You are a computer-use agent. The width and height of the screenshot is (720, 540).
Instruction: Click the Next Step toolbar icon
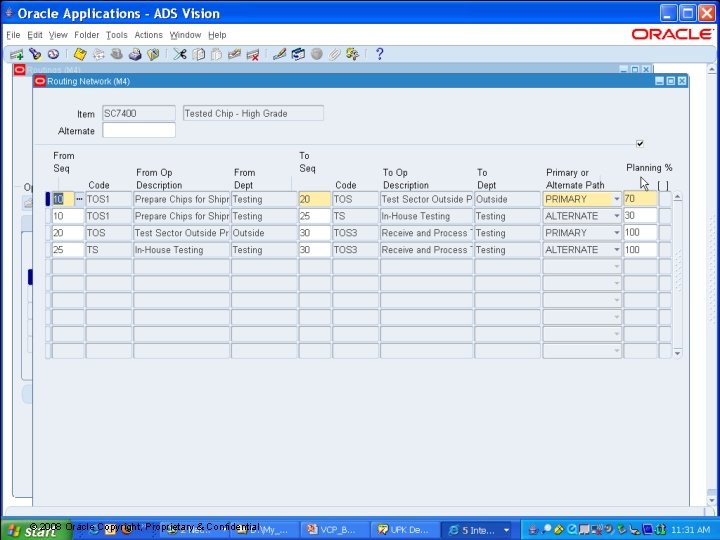pyautogui.click(x=98, y=54)
